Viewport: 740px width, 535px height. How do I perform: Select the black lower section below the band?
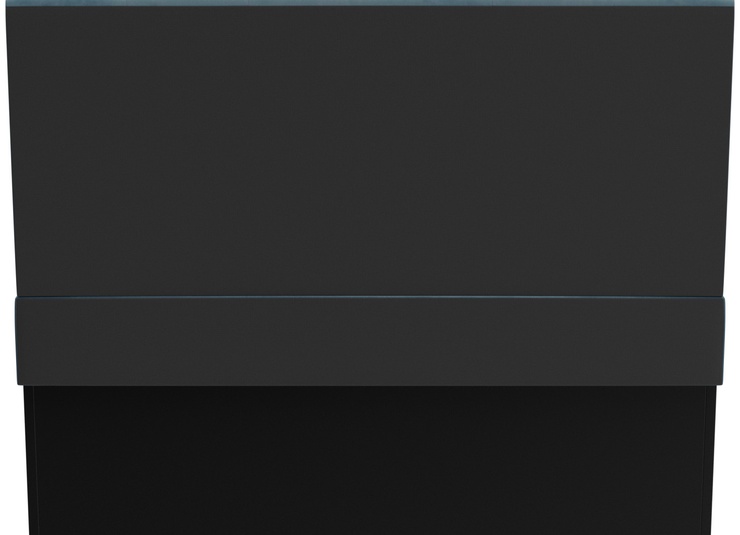(370, 460)
